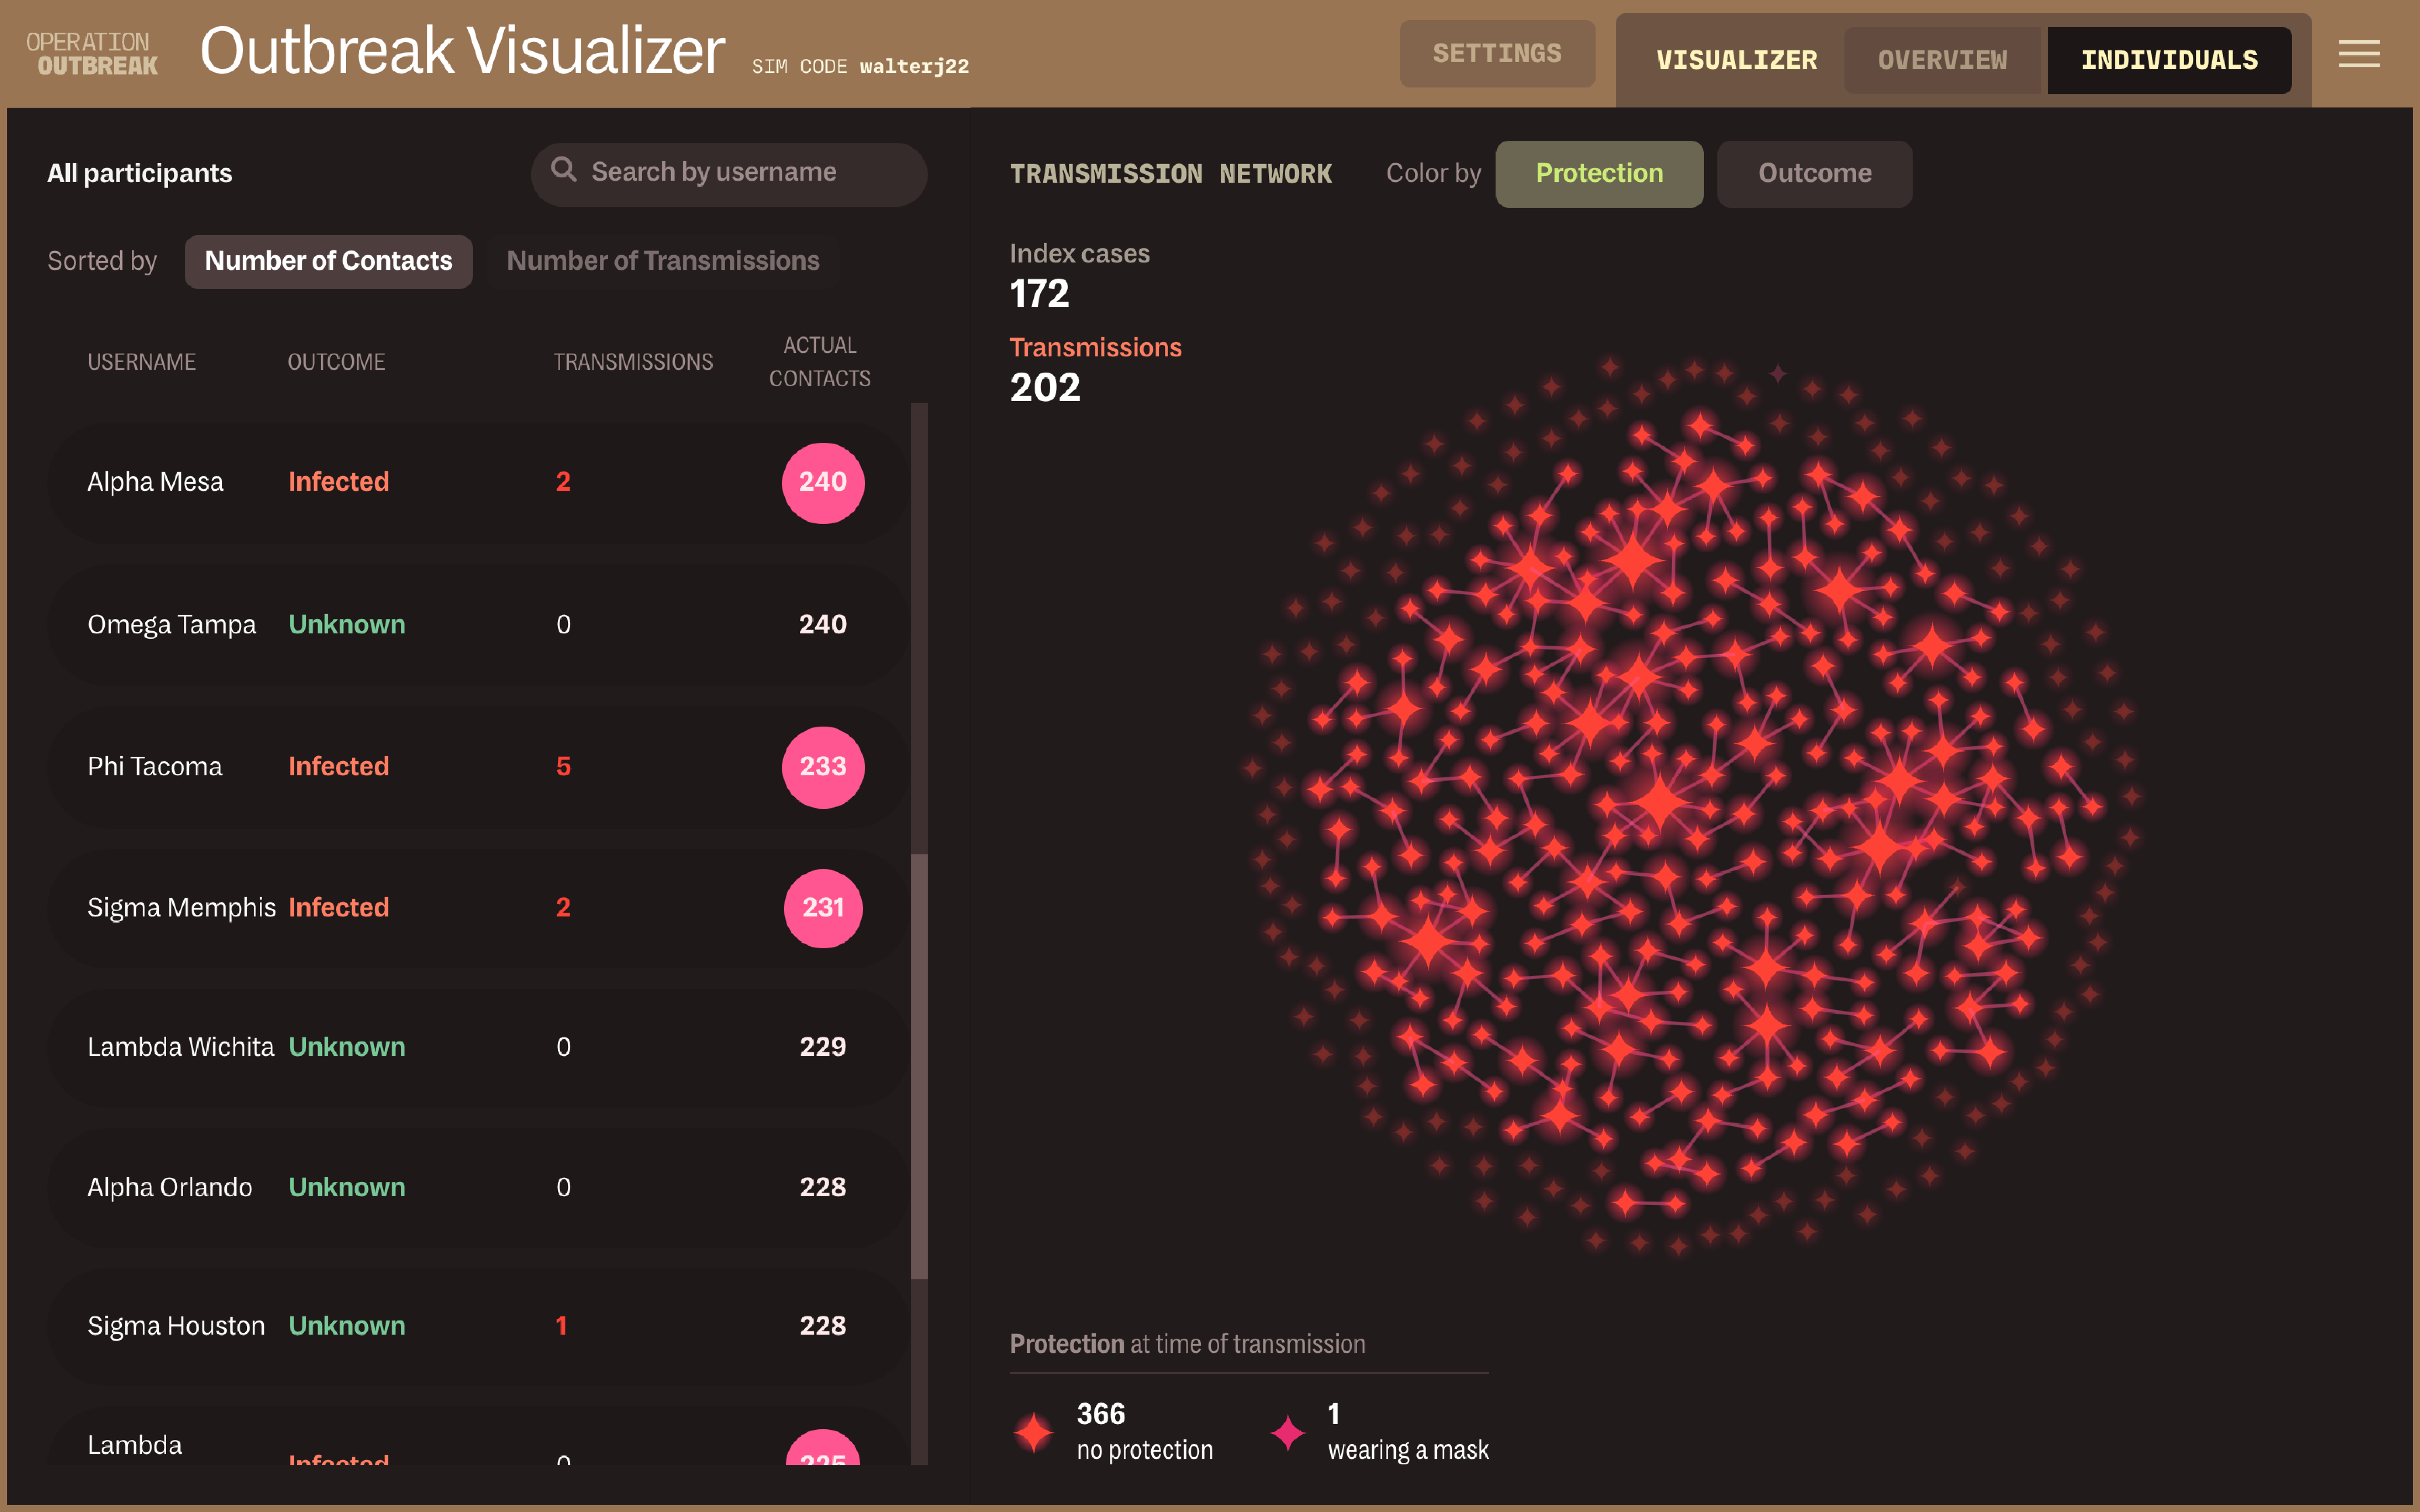Image resolution: width=2420 pixels, height=1512 pixels.
Task: Click the Outcome column header
Action: pyautogui.click(x=336, y=362)
